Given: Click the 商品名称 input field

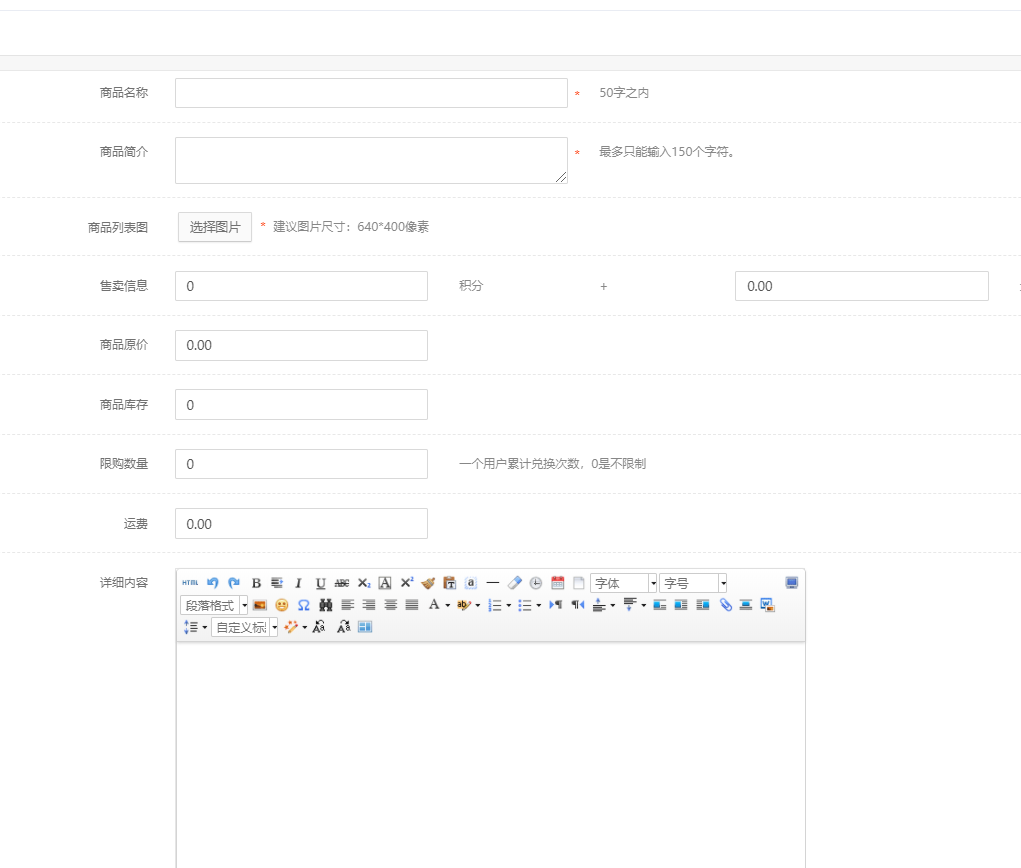Looking at the screenshot, I should click(371, 93).
